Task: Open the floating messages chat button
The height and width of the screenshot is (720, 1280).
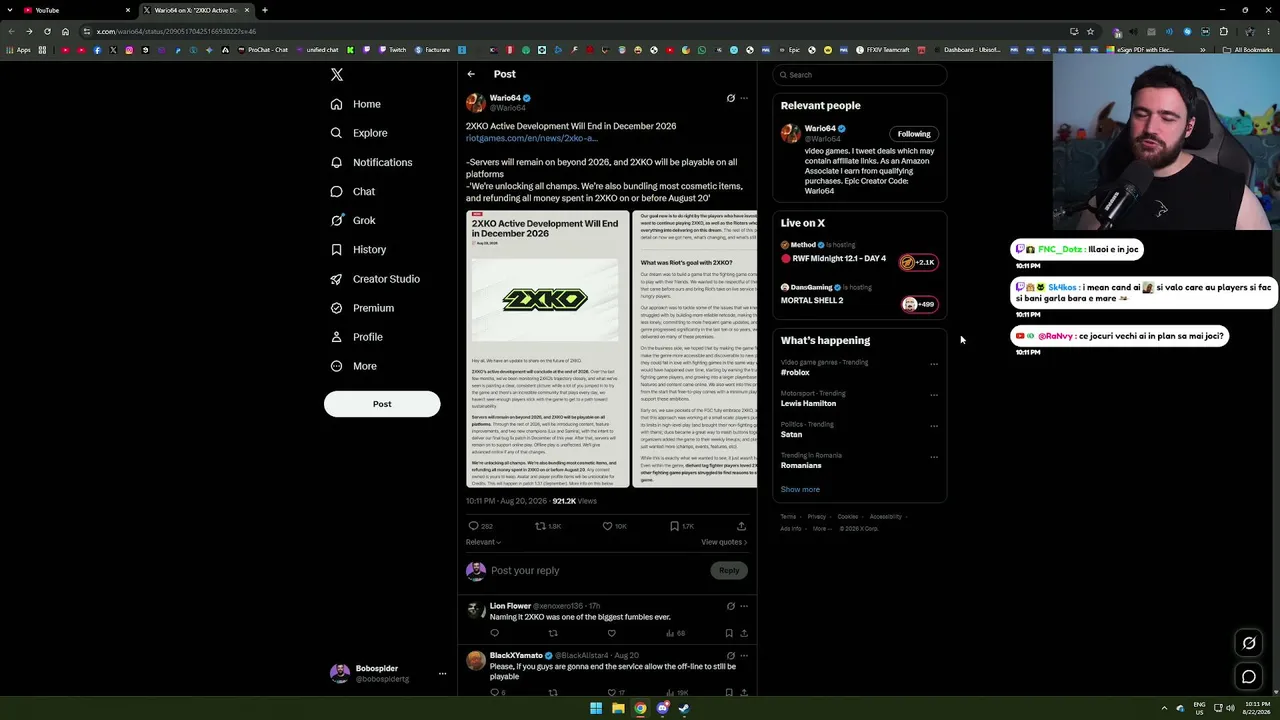Action: 1249,677
